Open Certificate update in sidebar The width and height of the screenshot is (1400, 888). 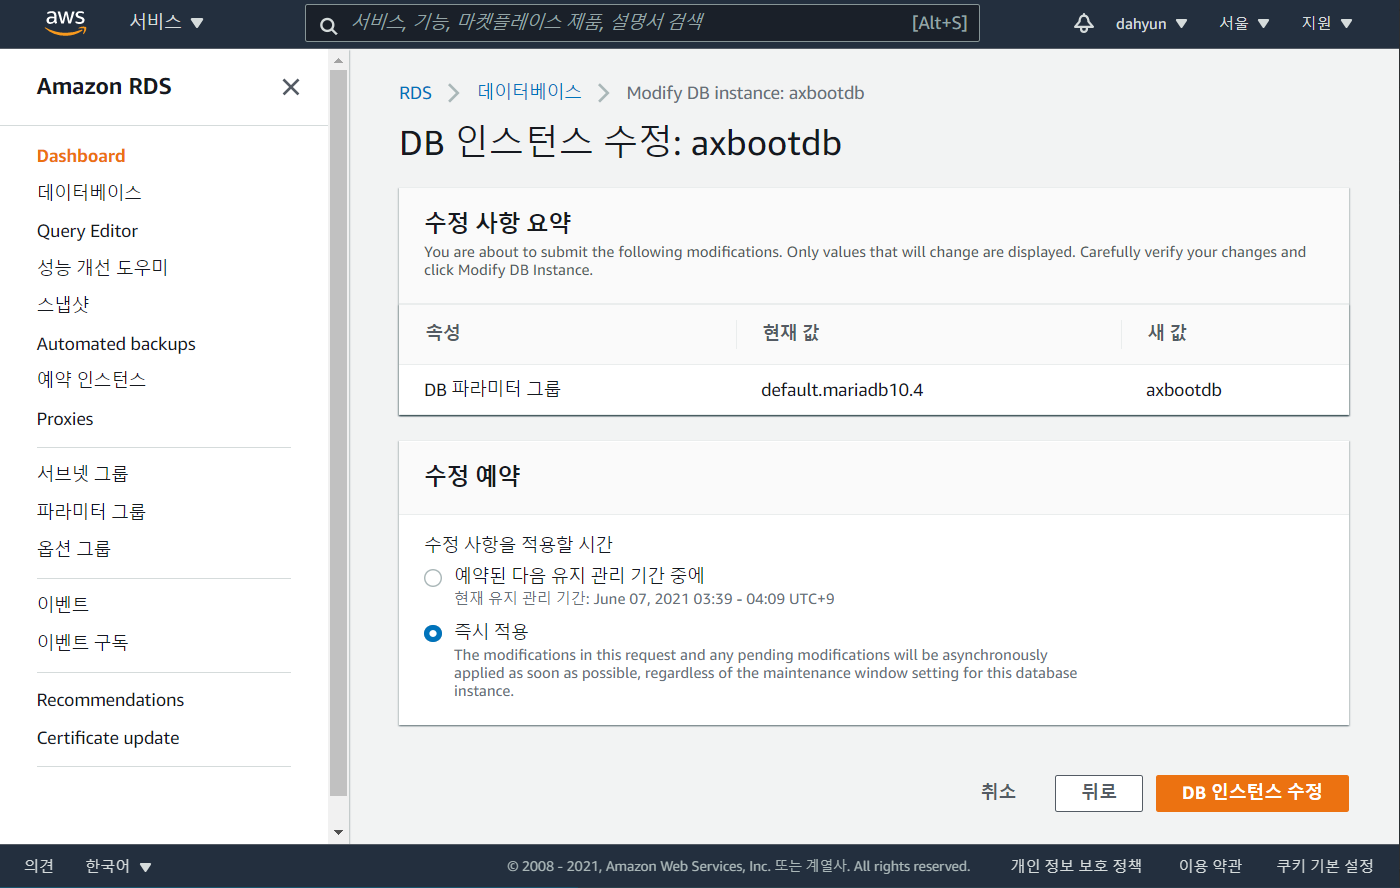[x=108, y=738]
